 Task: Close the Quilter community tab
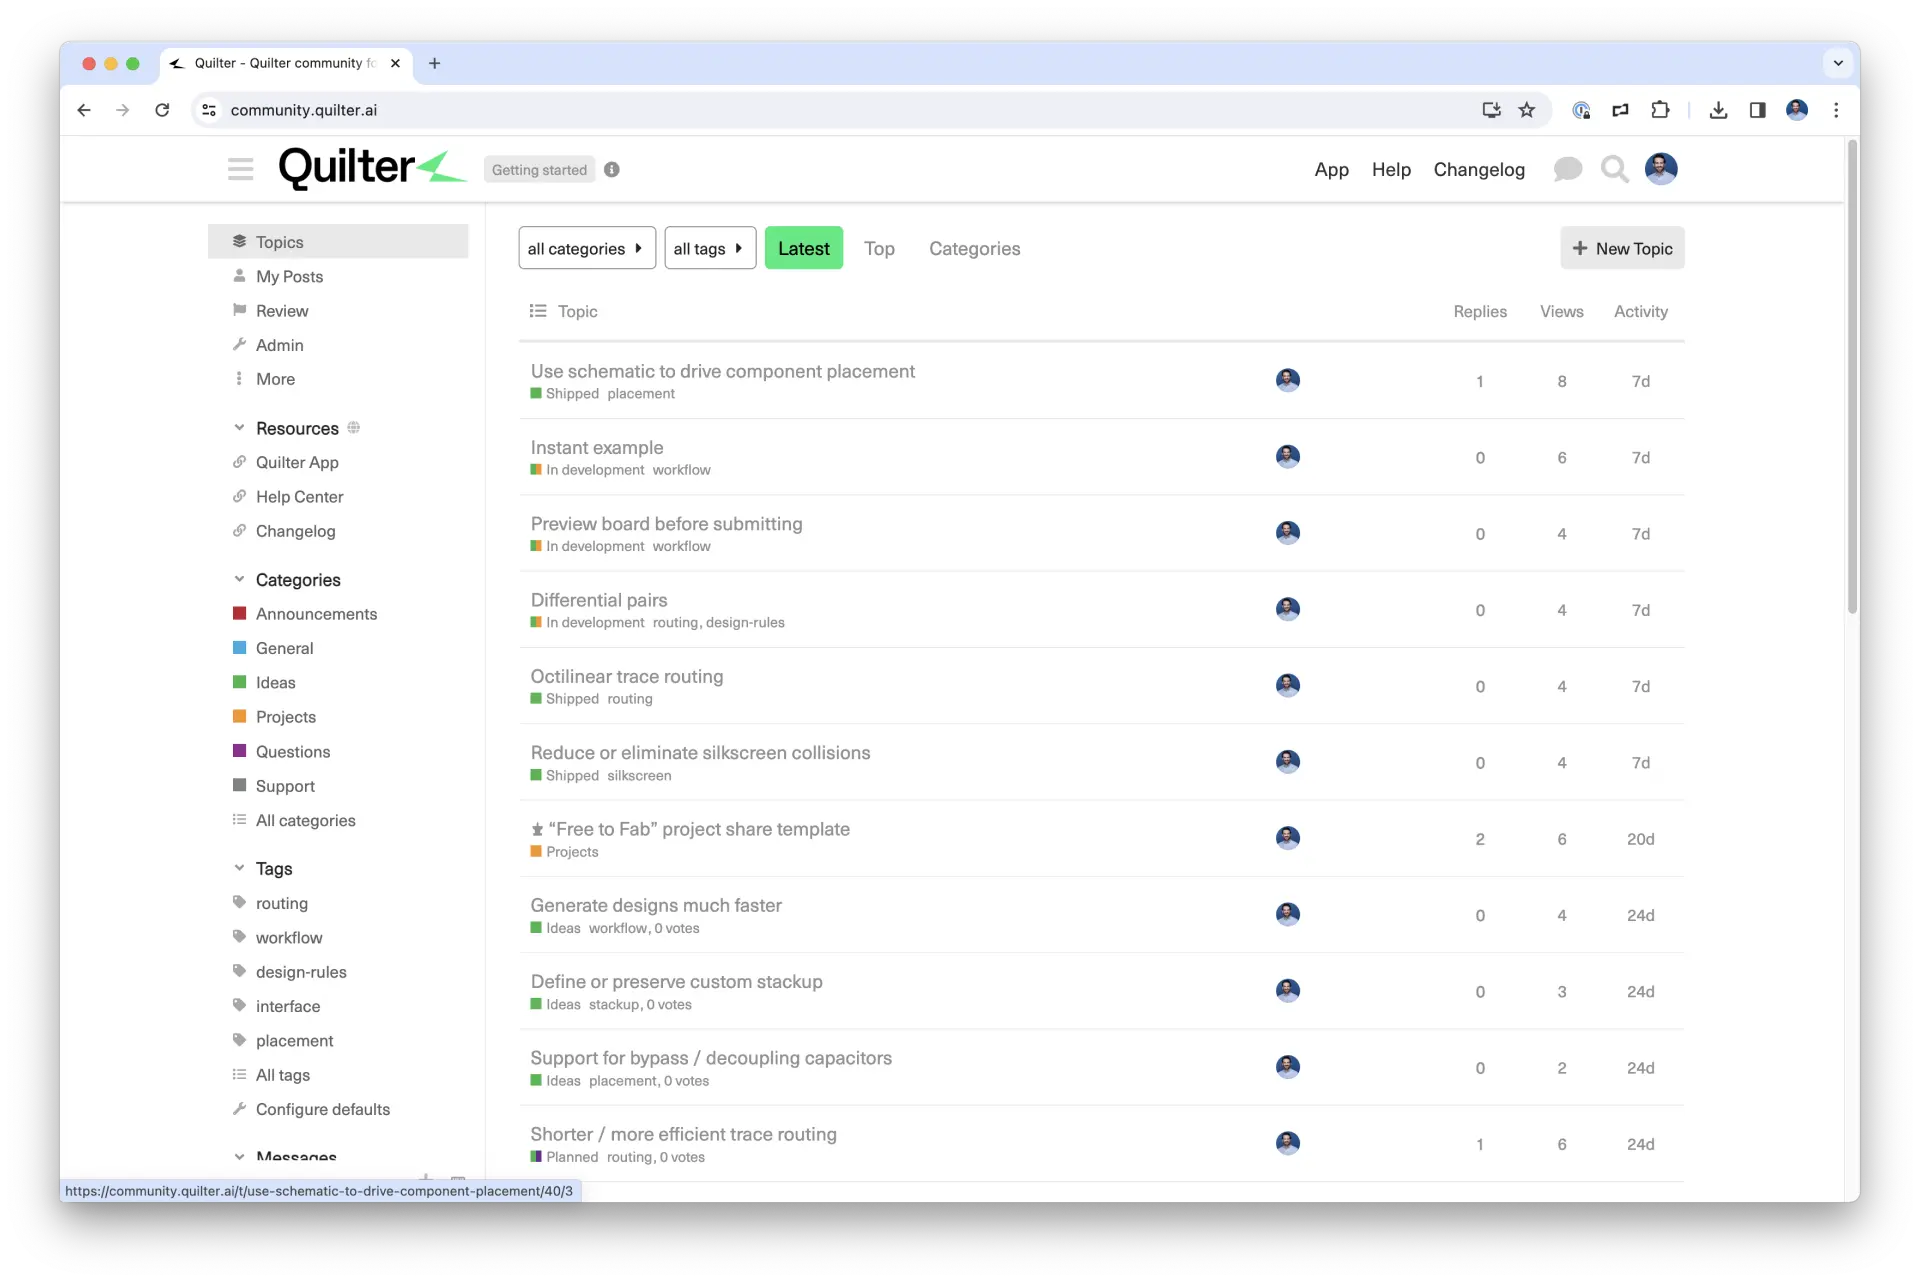click(x=395, y=63)
